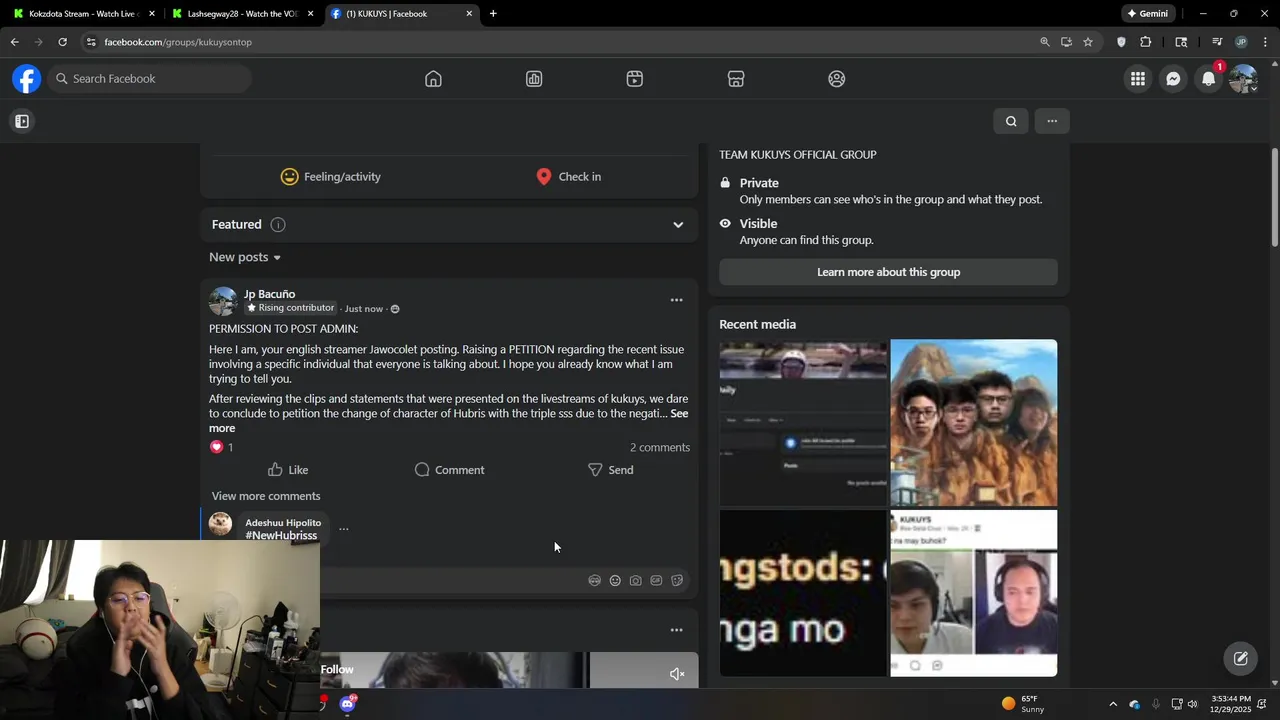Open browser zoom magnifier icon
This screenshot has width=1280, height=720.
coord(1045,42)
